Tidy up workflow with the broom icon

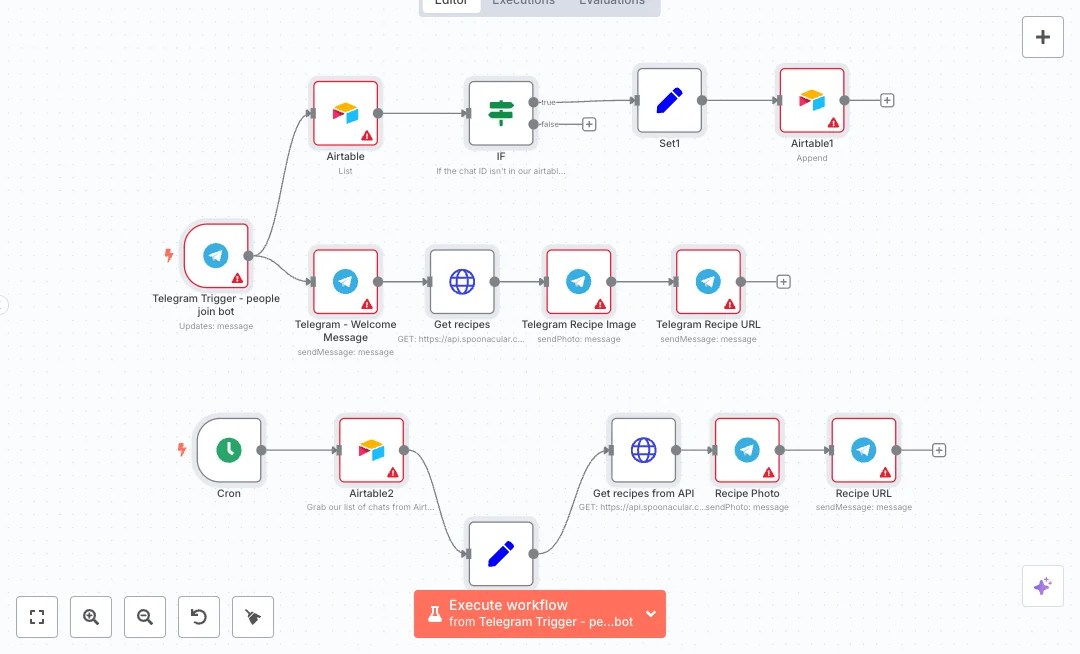tap(253, 617)
